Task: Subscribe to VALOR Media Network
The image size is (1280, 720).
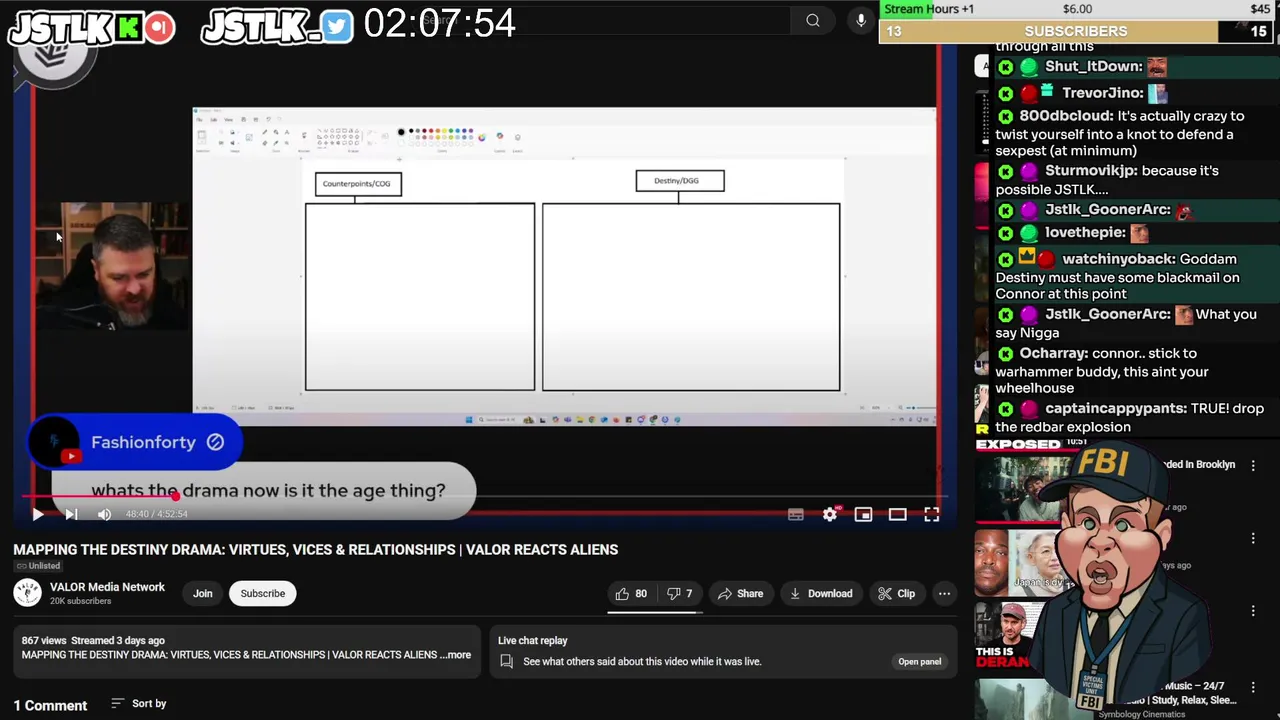Action: point(263,594)
